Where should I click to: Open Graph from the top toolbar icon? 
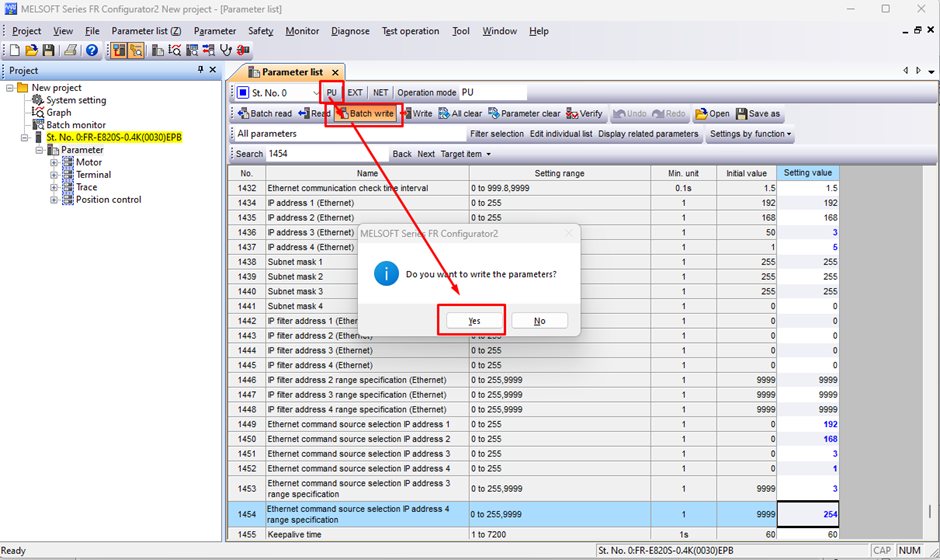pos(174,50)
